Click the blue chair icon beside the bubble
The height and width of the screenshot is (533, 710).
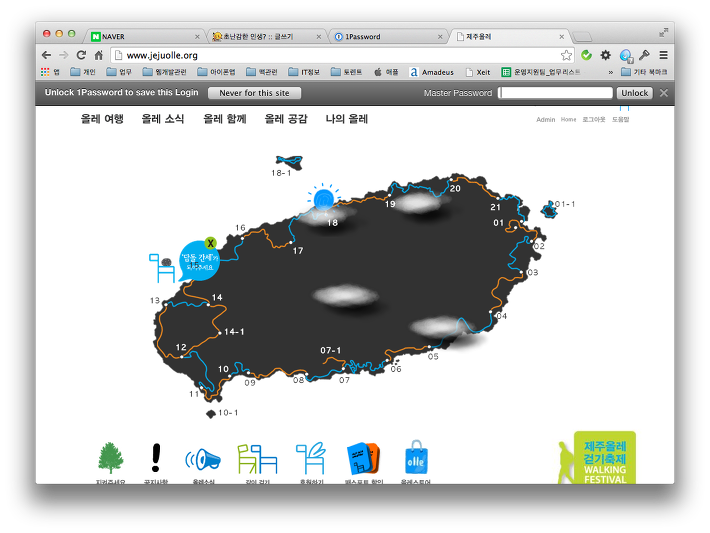pyautogui.click(x=162, y=268)
